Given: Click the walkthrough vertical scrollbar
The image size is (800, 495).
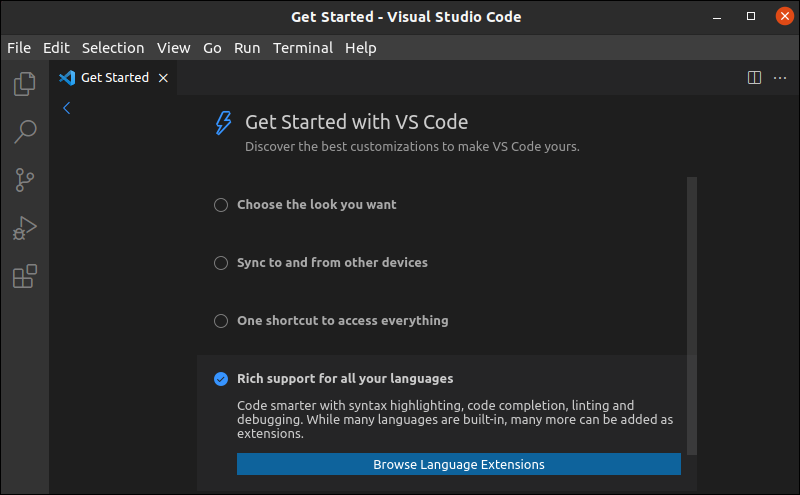Looking at the screenshot, I should 692,315.
